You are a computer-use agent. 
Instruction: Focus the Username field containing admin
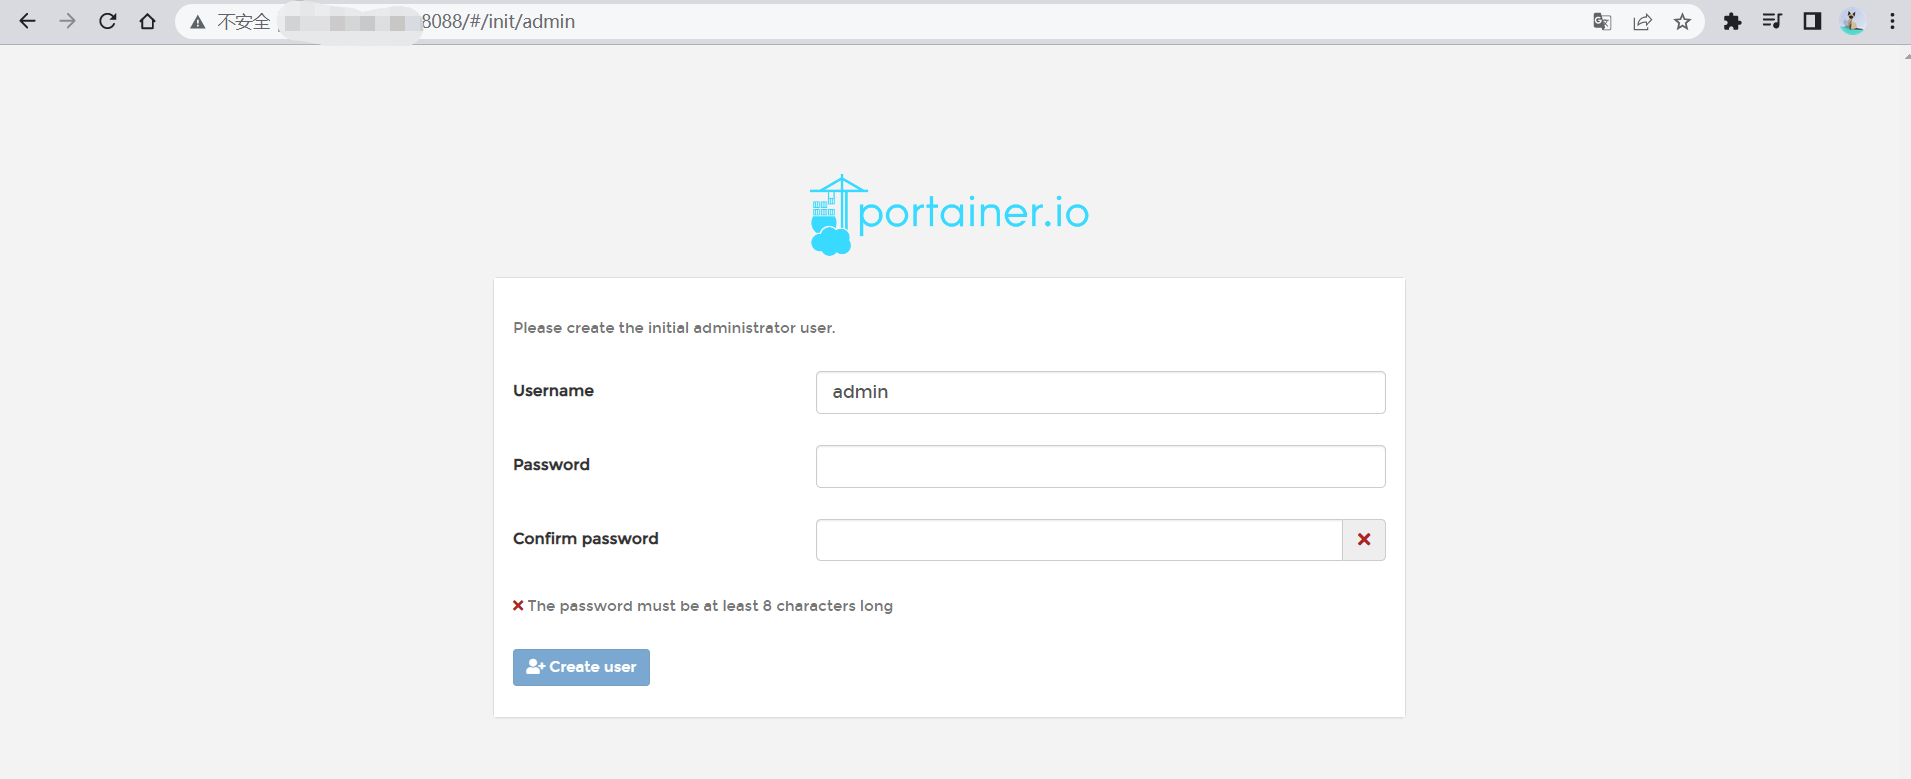tap(1100, 392)
